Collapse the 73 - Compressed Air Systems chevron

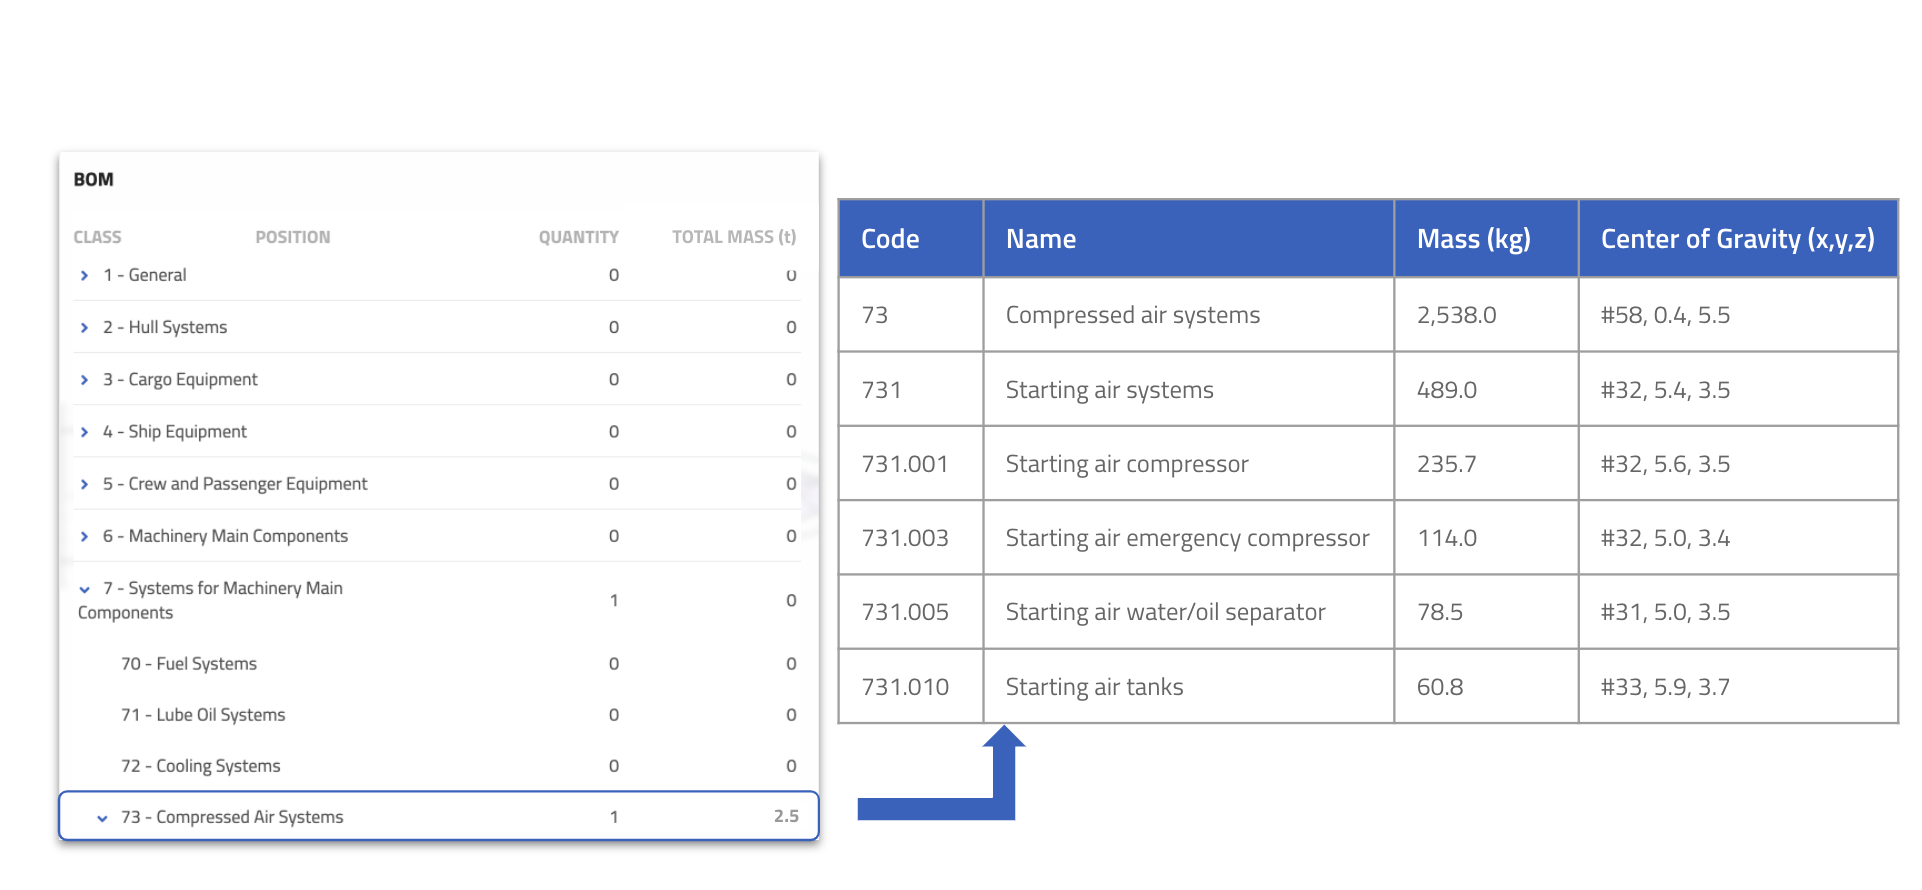pyautogui.click(x=102, y=818)
